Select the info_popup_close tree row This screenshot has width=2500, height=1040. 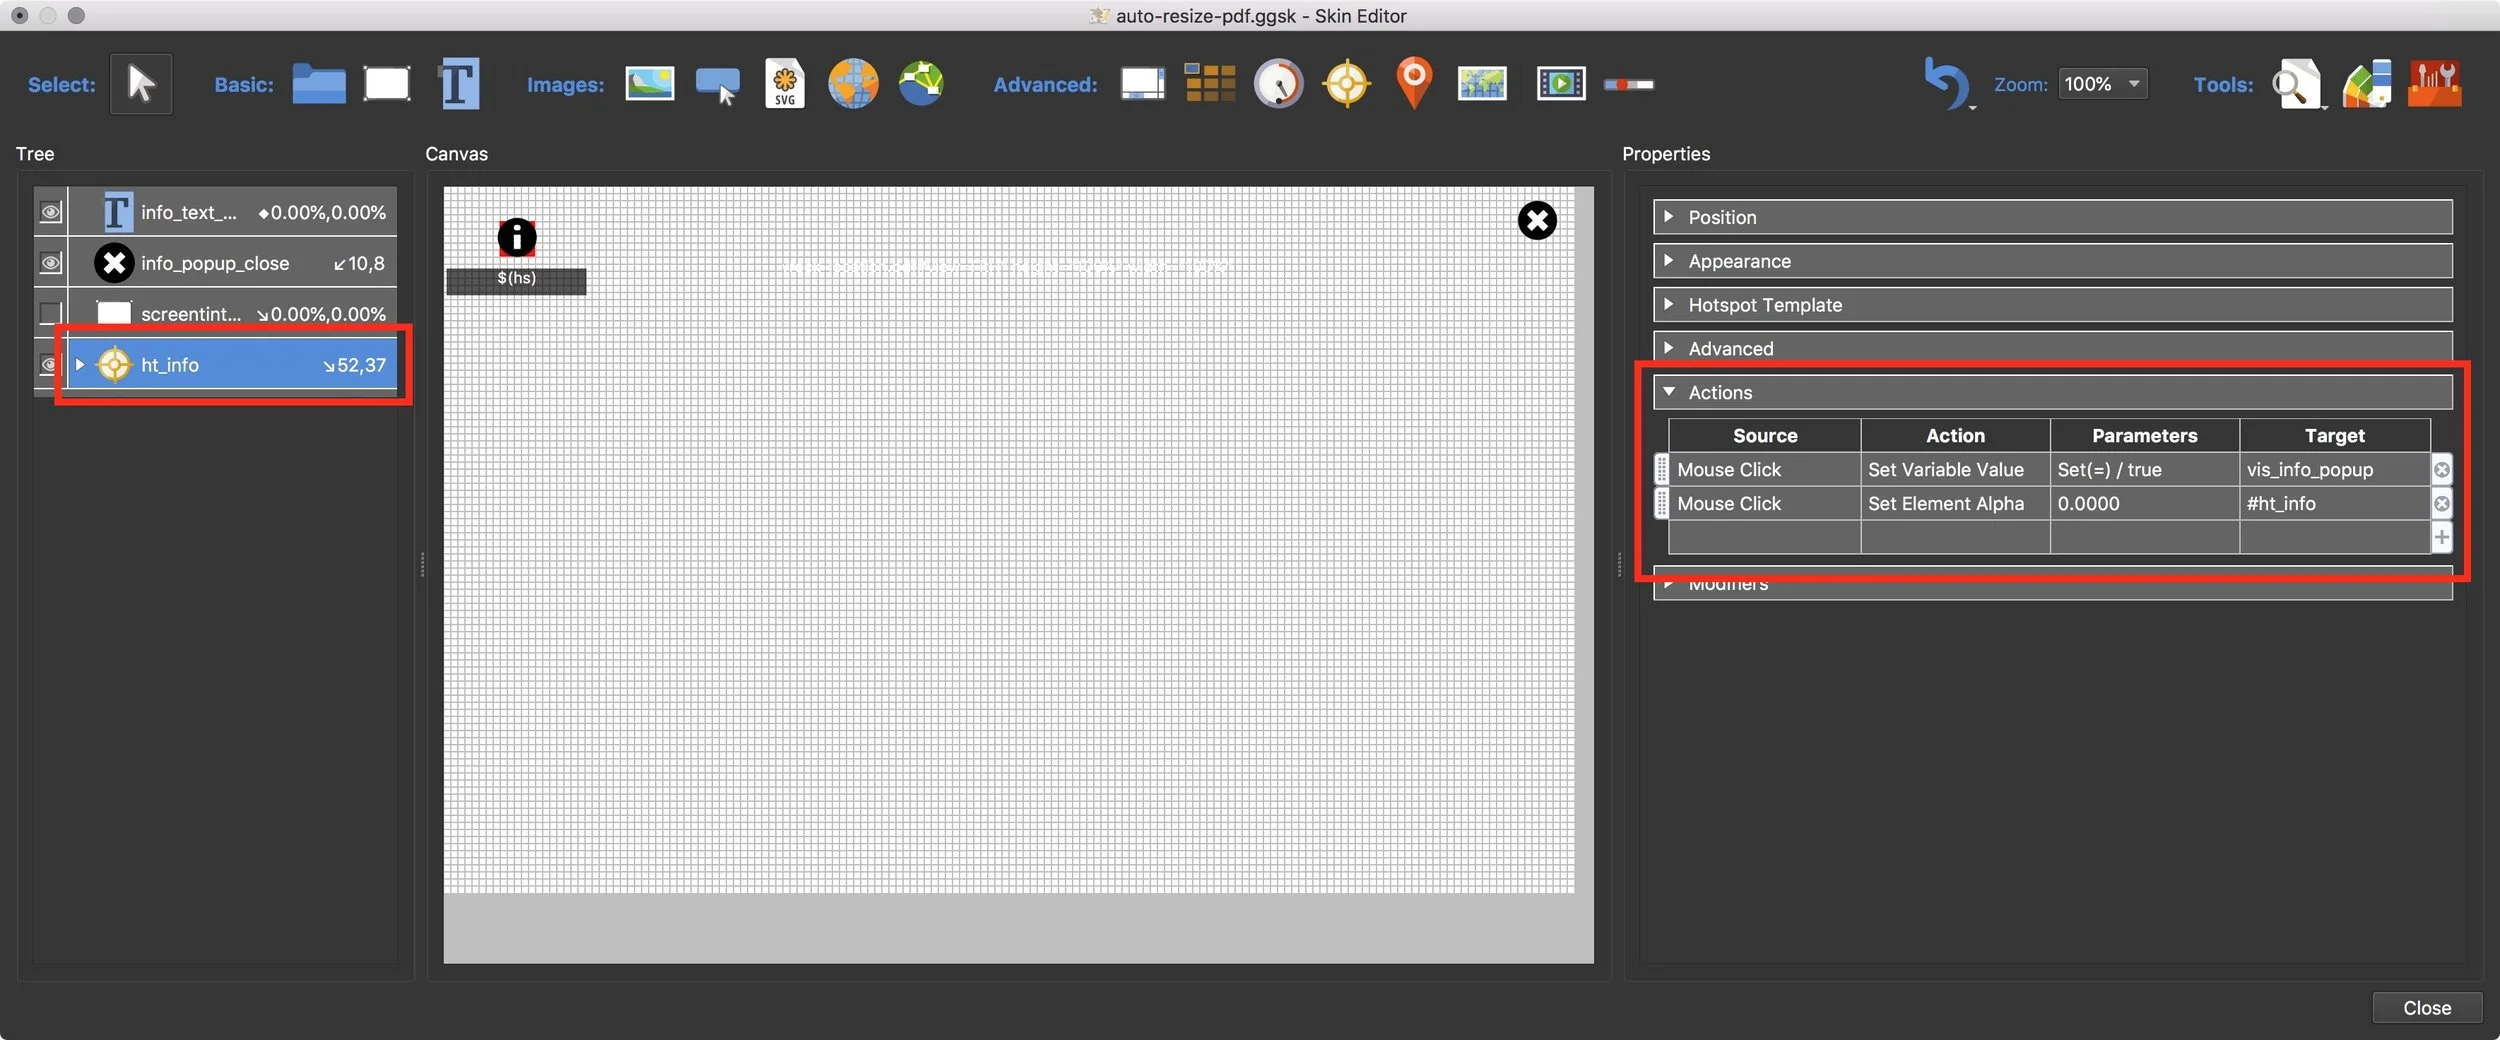[x=232, y=263]
